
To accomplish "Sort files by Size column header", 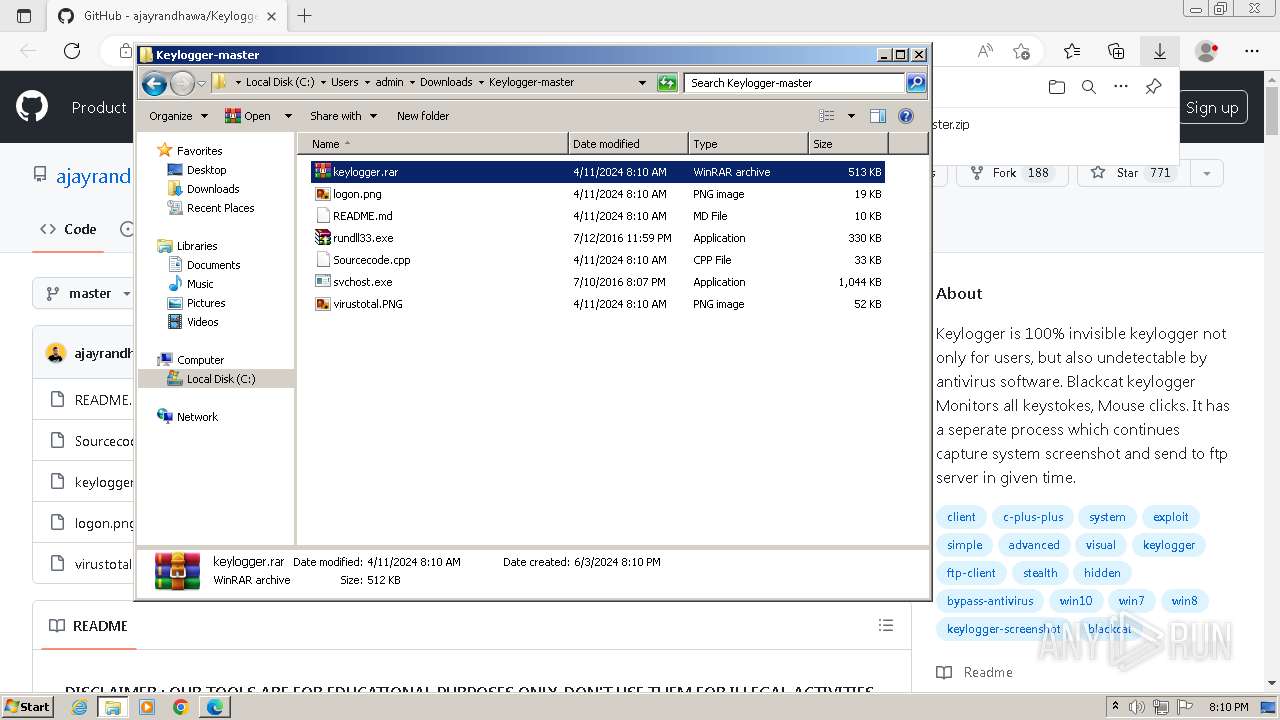I will click(x=848, y=144).
